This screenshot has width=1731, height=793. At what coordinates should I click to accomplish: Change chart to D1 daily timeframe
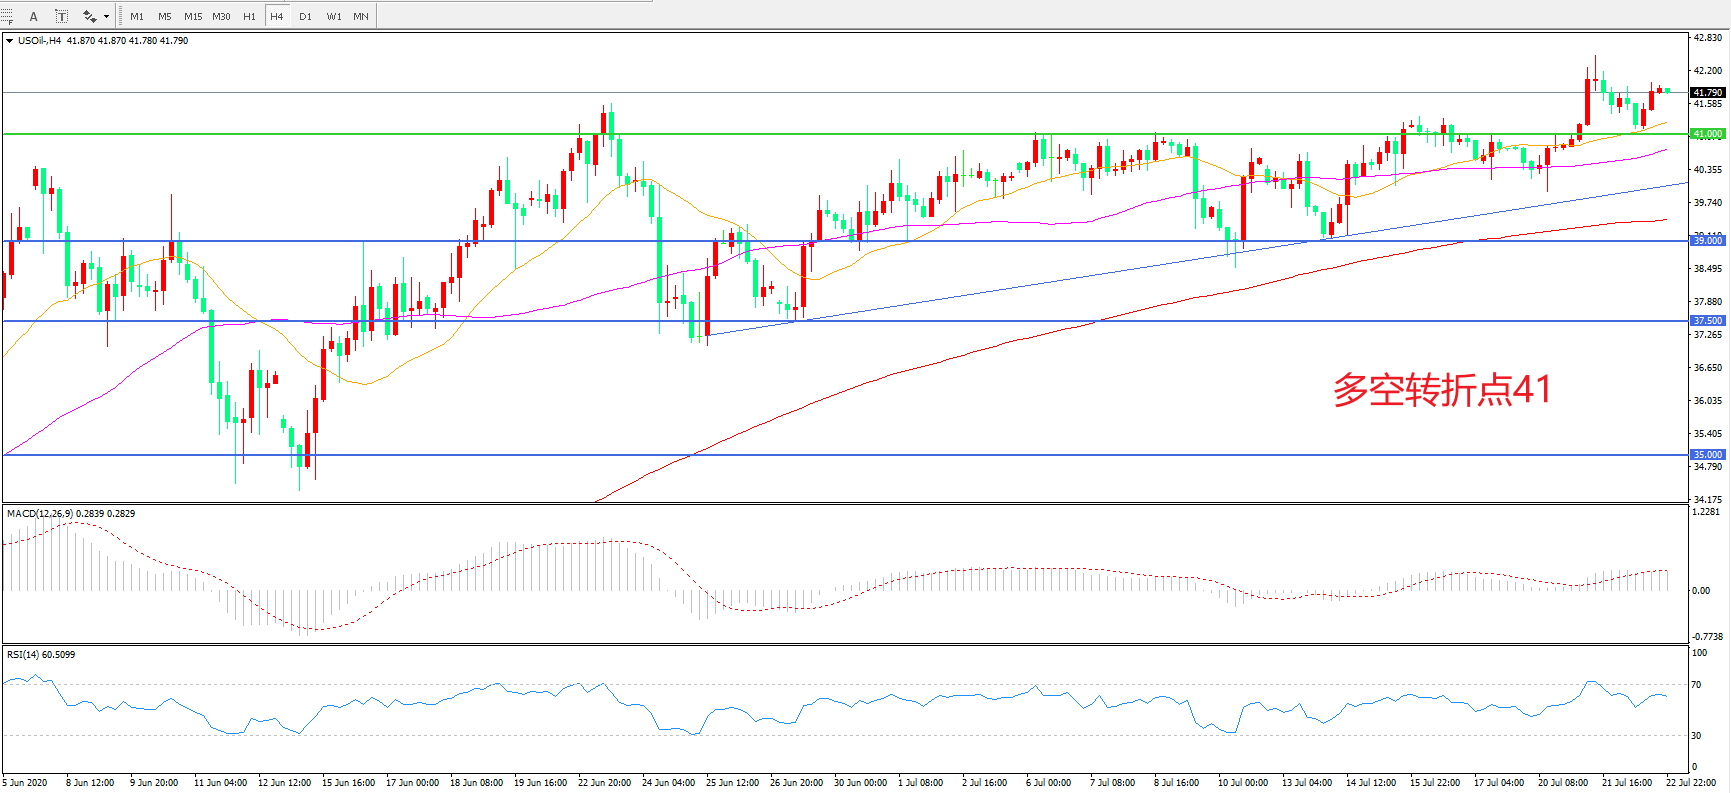(305, 16)
